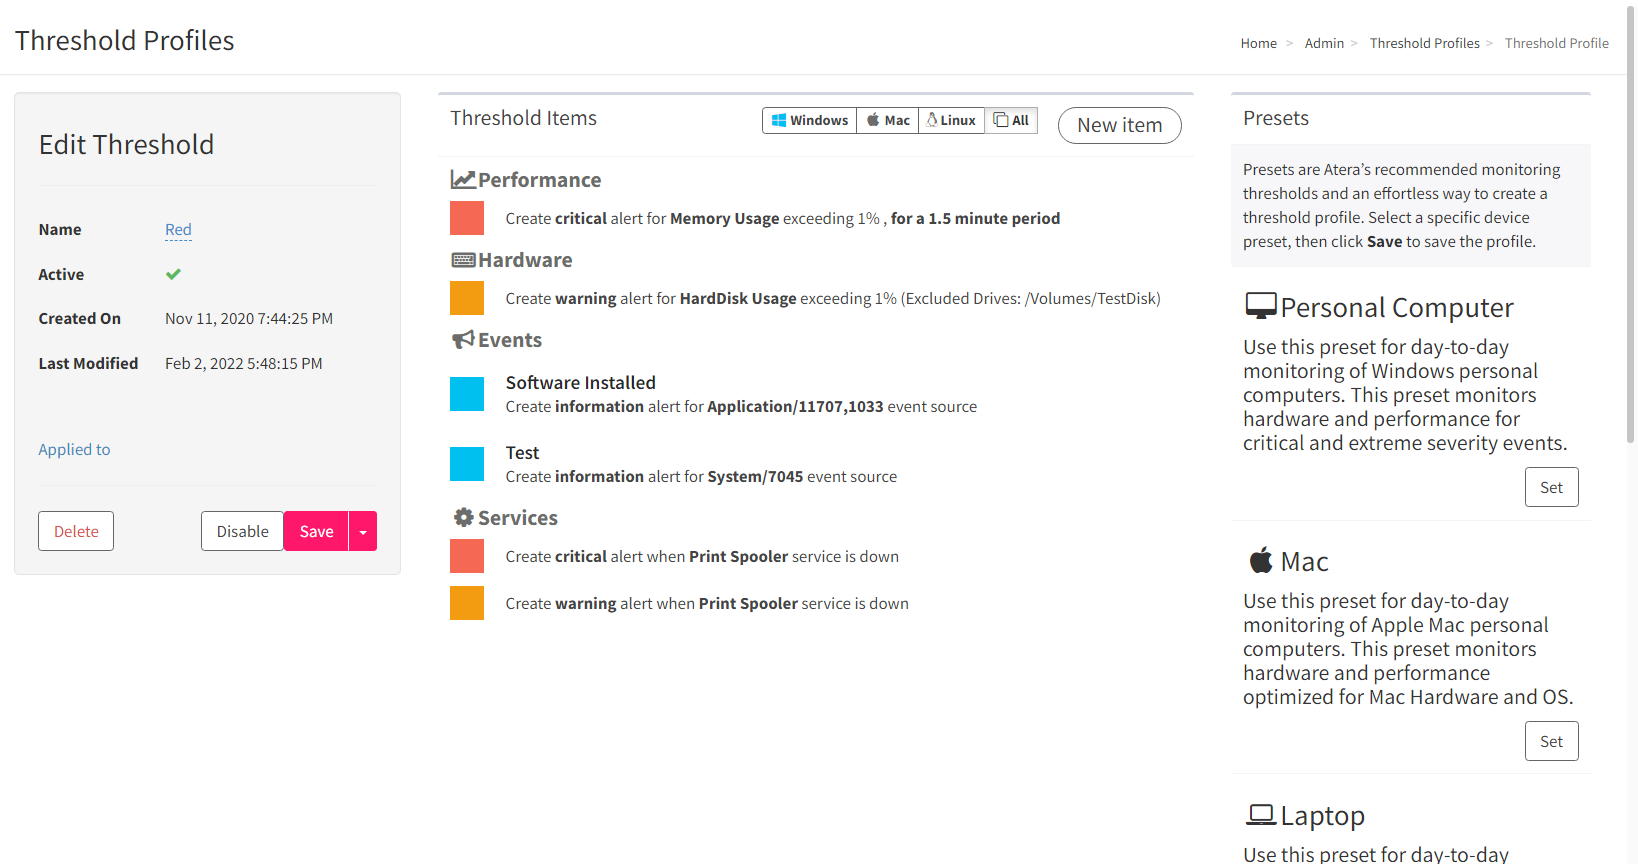
Task: Click the Laptop preset icon
Action: [x=1260, y=815]
